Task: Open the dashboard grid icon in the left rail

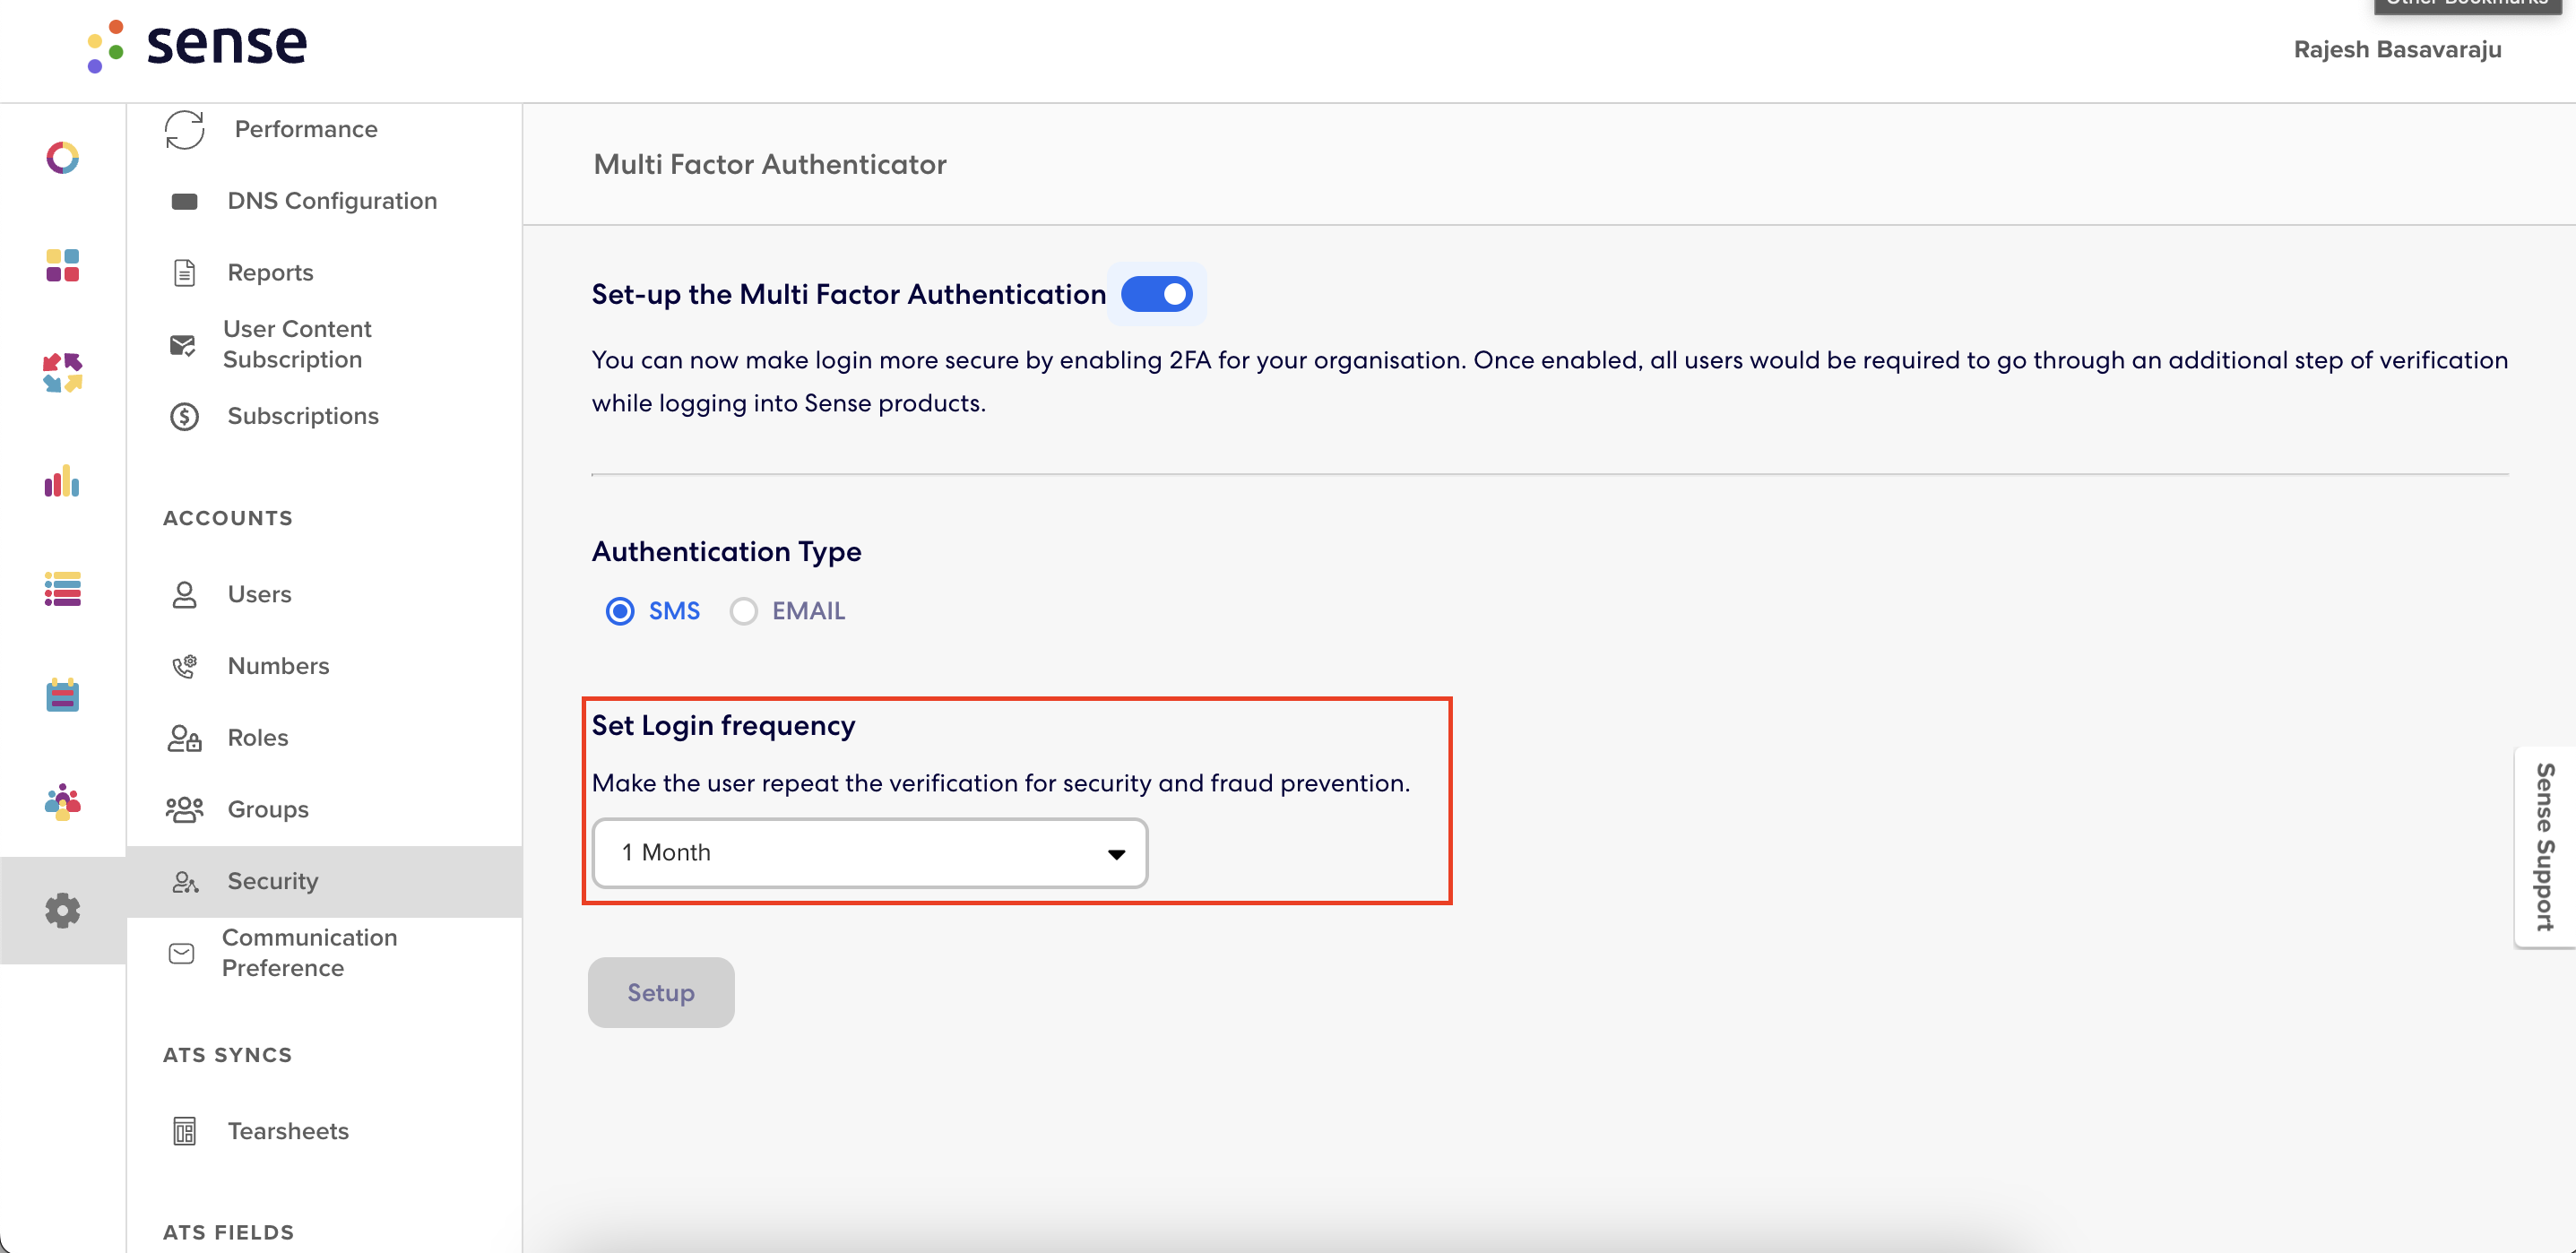Action: (x=62, y=265)
